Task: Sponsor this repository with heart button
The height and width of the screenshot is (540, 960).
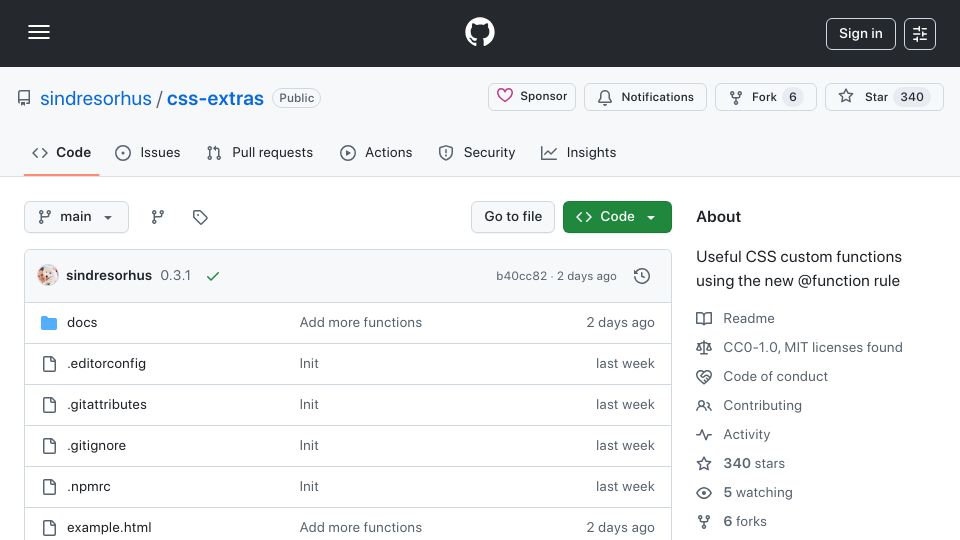Action: click(531, 97)
